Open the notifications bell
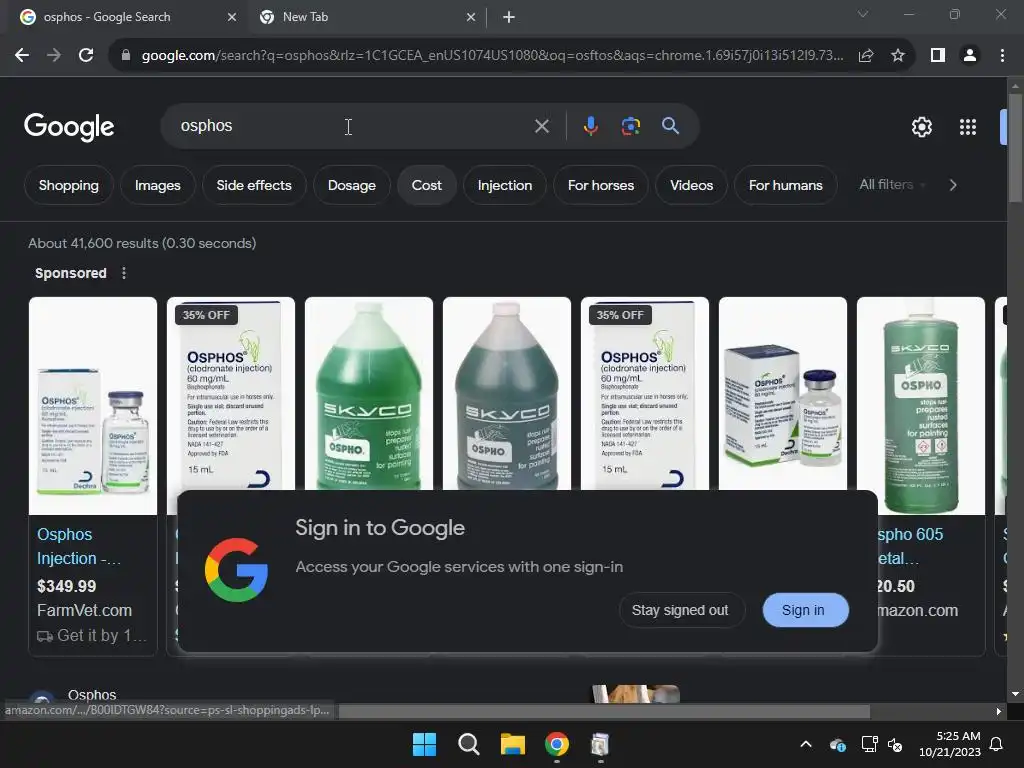 point(996,744)
